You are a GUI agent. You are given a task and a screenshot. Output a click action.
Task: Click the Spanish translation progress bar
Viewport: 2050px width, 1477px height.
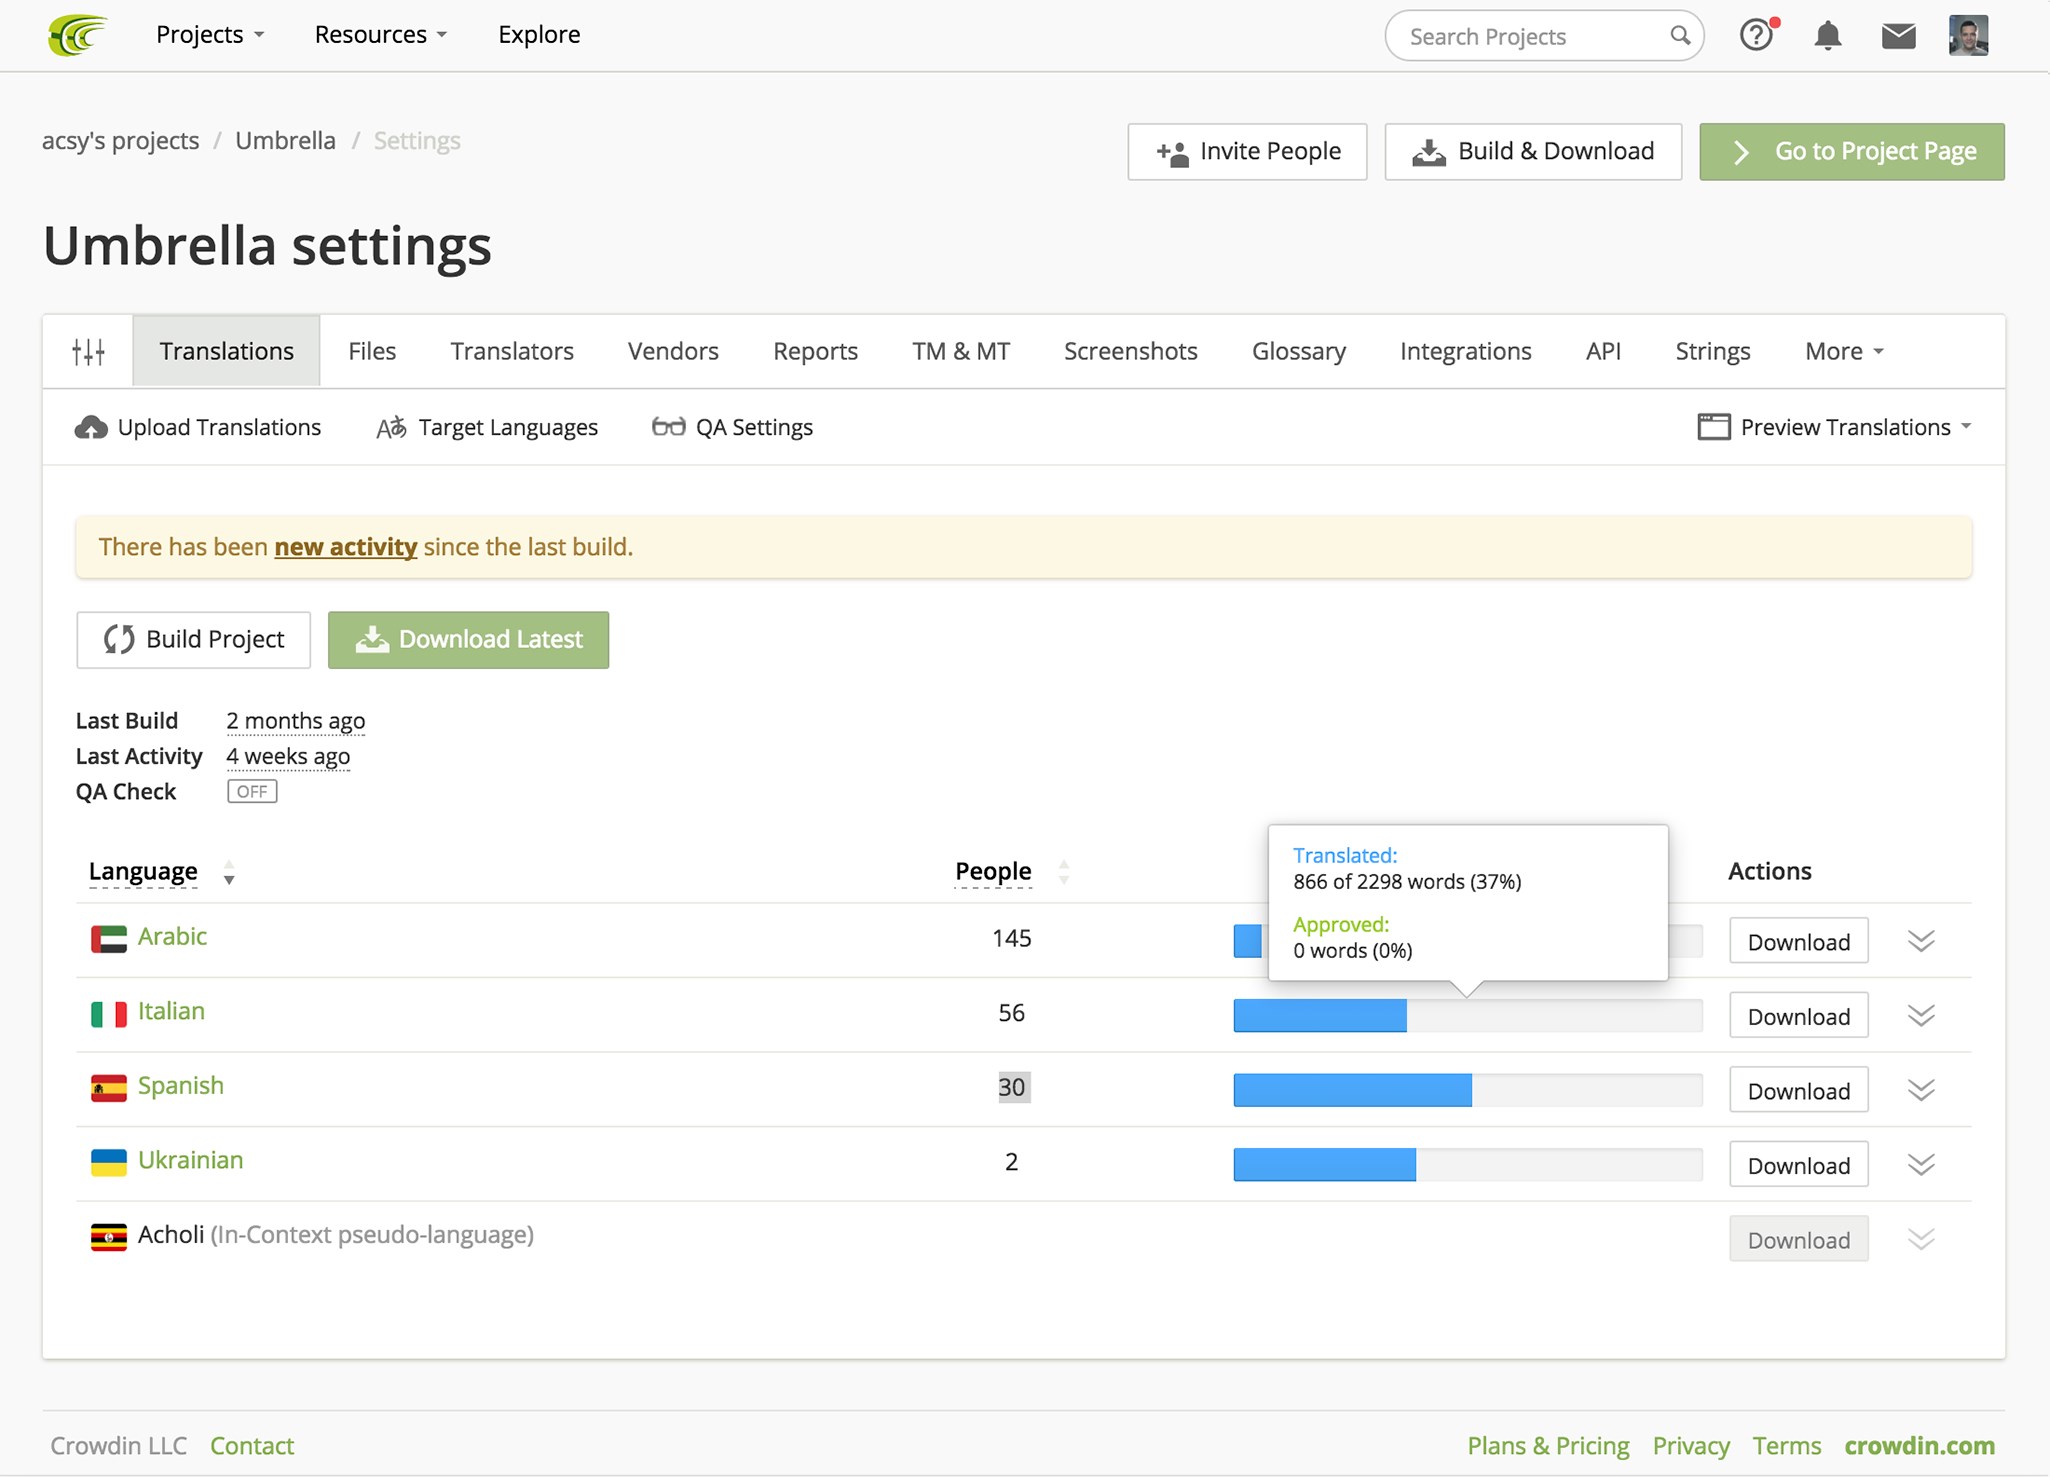click(x=1467, y=1090)
